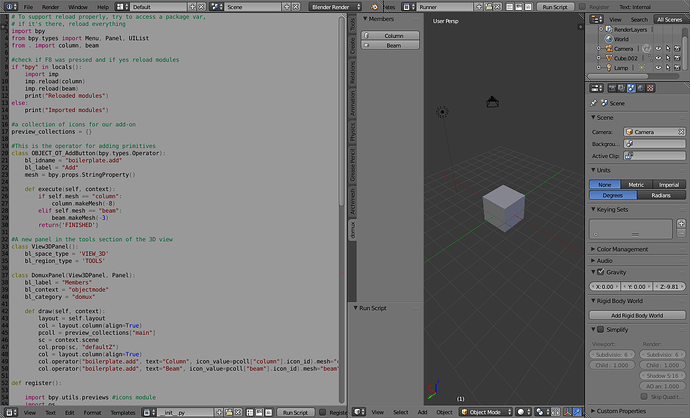Open the Help menu
Viewport: 690px width, 418px height.
pyautogui.click(x=103, y=7)
